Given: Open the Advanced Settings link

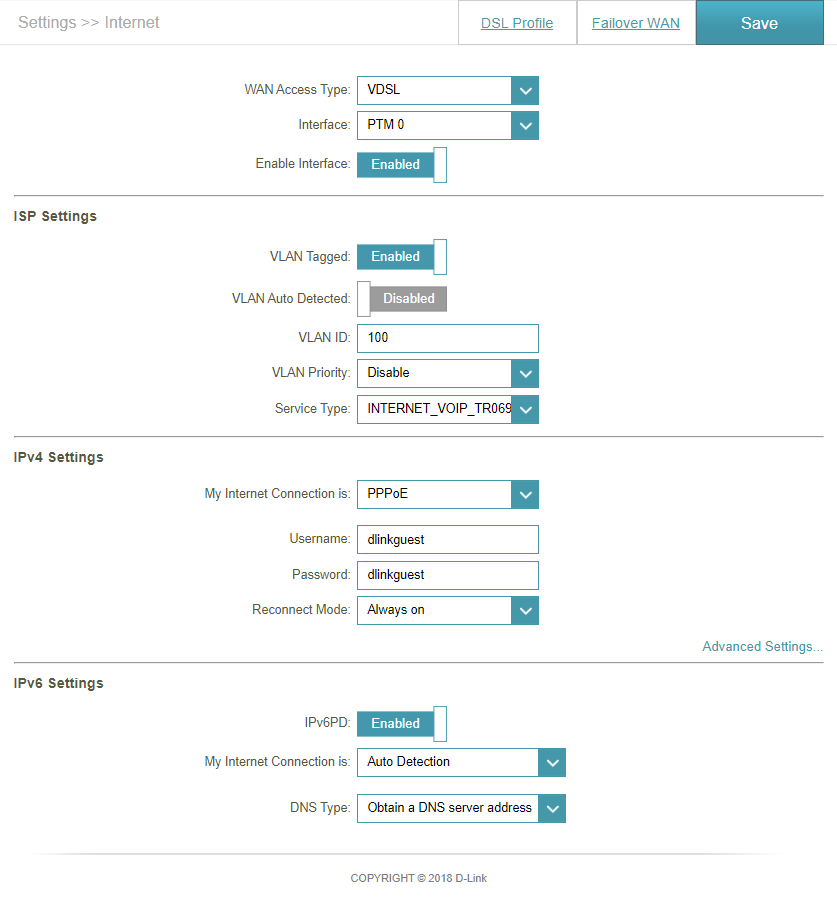Looking at the screenshot, I should point(762,646).
